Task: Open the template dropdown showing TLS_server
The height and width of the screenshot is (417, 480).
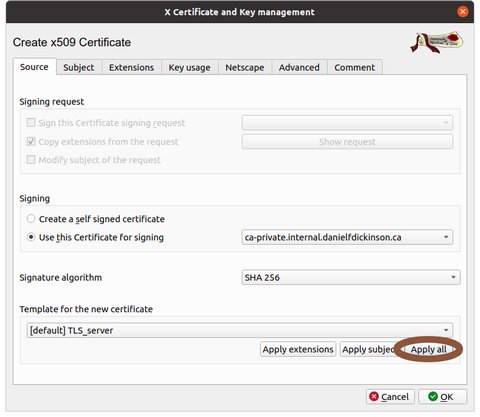Action: click(x=239, y=330)
